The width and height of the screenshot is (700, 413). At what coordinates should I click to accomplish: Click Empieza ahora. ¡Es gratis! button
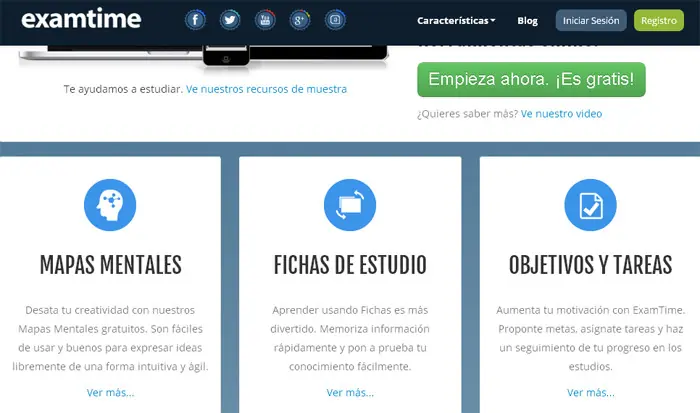point(531,79)
